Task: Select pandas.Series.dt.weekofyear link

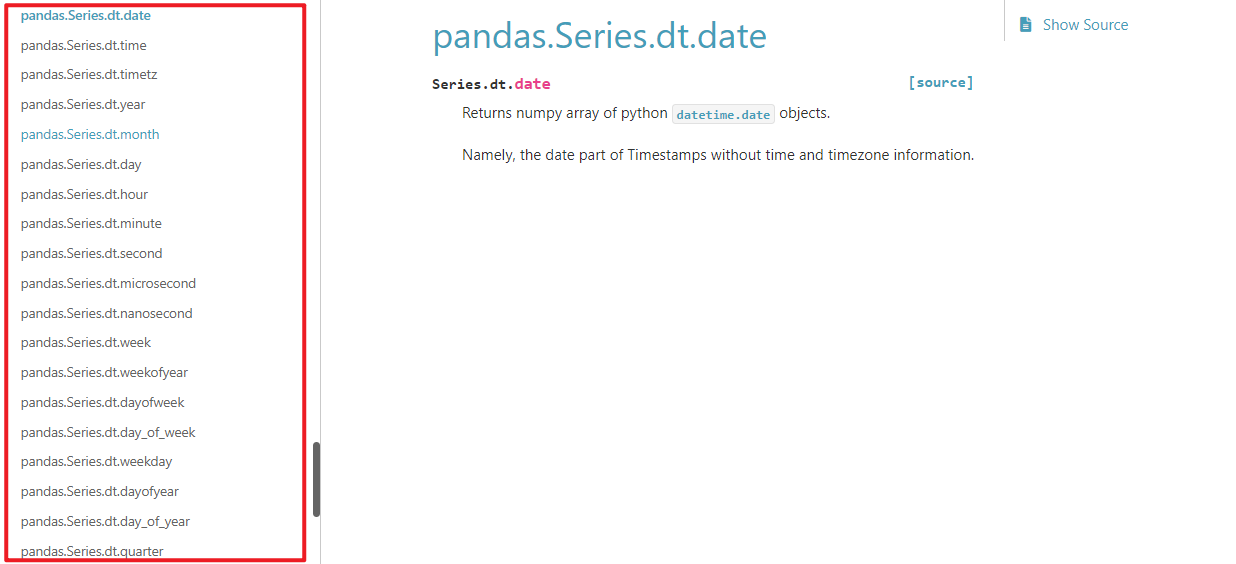Action: 104,372
